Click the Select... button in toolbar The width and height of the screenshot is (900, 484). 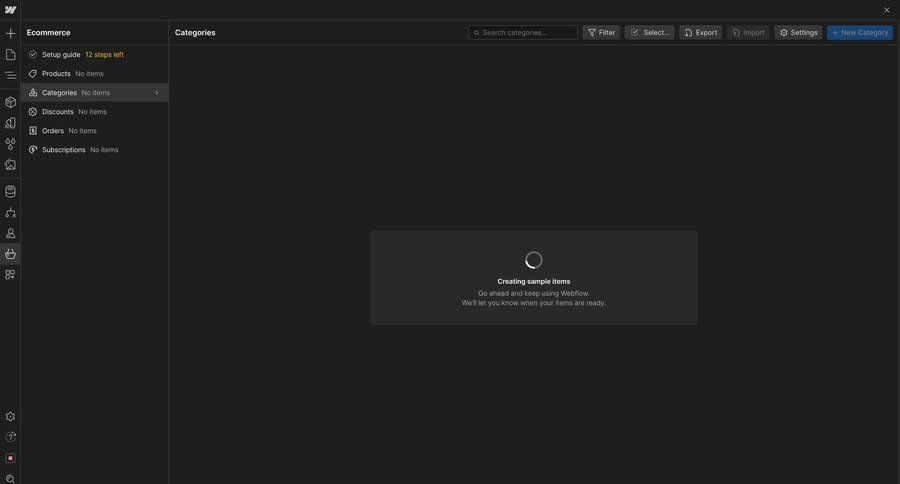[649, 32]
